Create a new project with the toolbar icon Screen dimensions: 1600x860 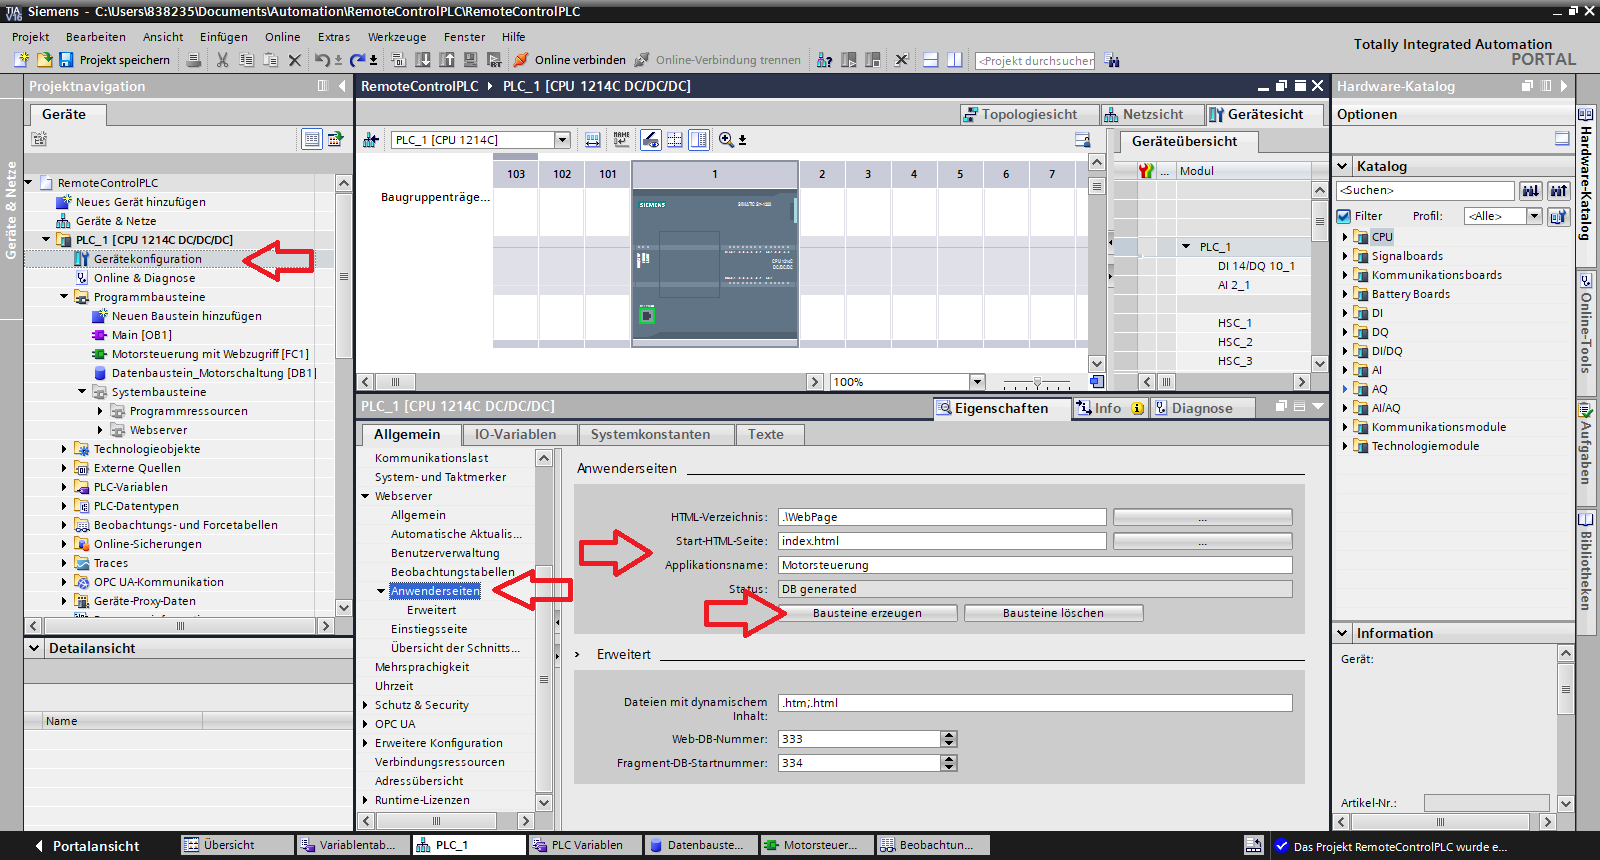pos(21,60)
